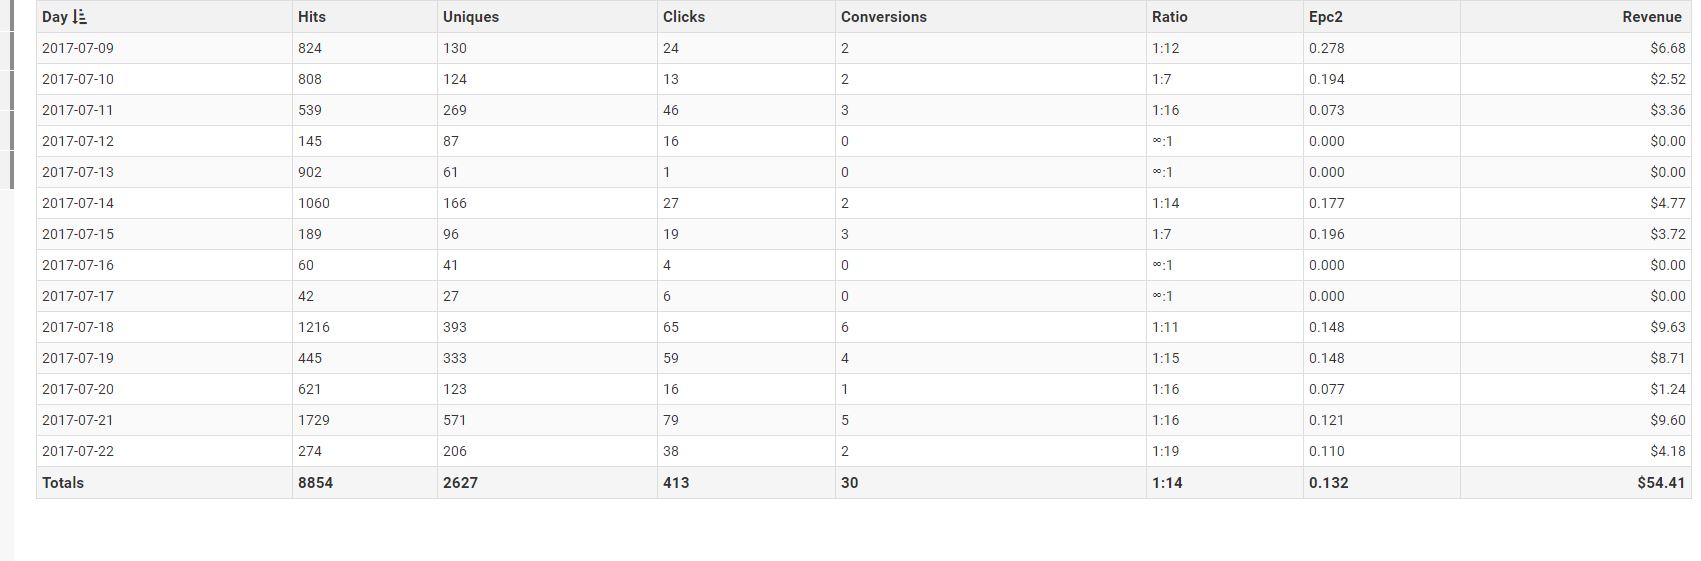Click the 2017-07-22 row date
The width and height of the screenshot is (1701, 561).
click(x=78, y=451)
